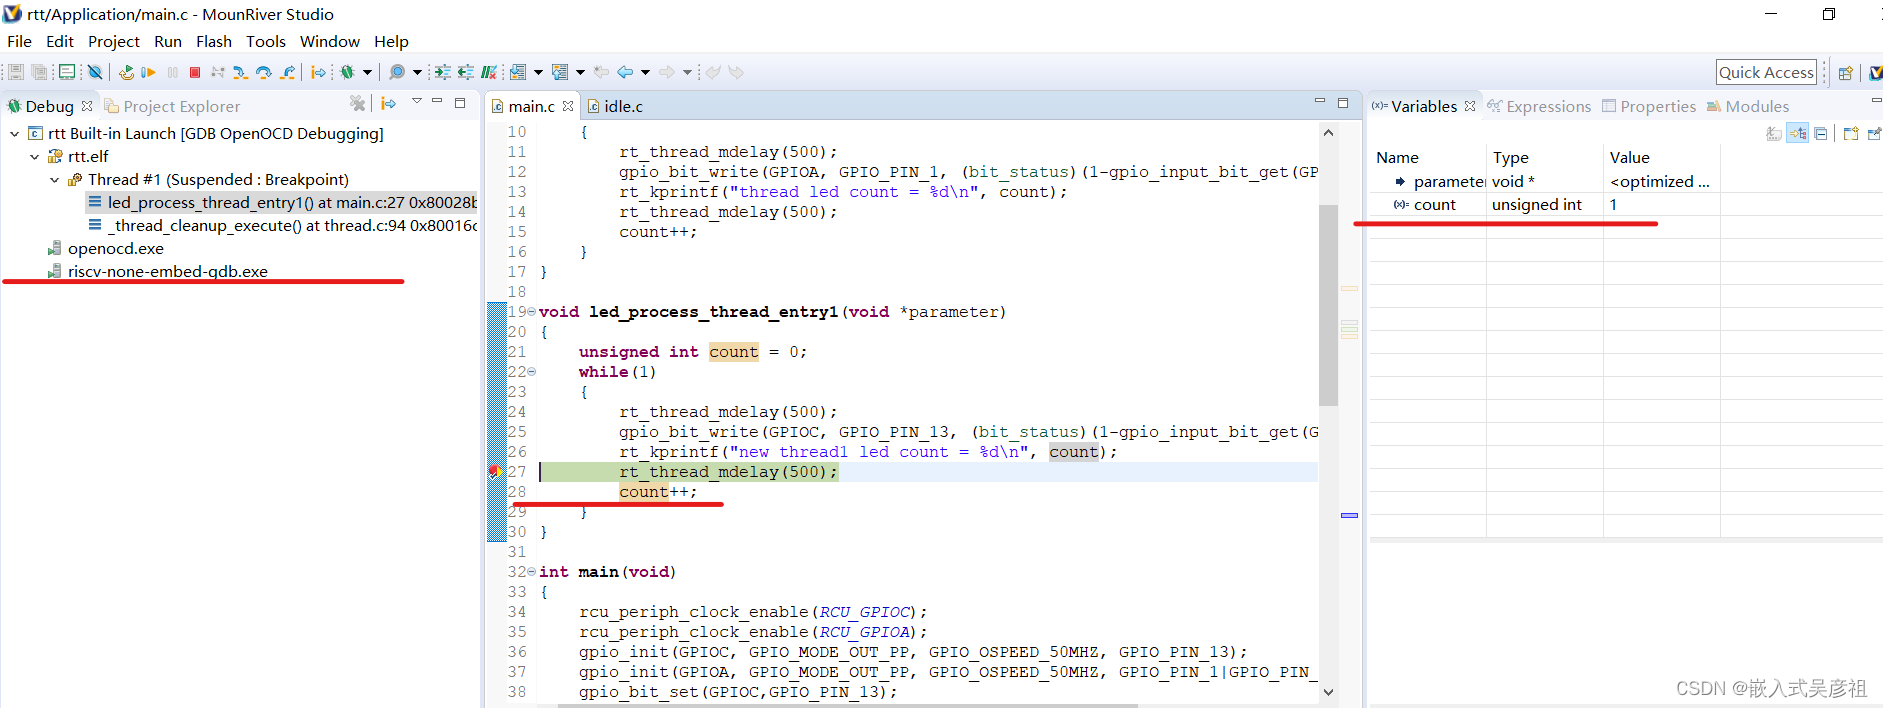Open the File menu
The height and width of the screenshot is (708, 1883).
19,41
